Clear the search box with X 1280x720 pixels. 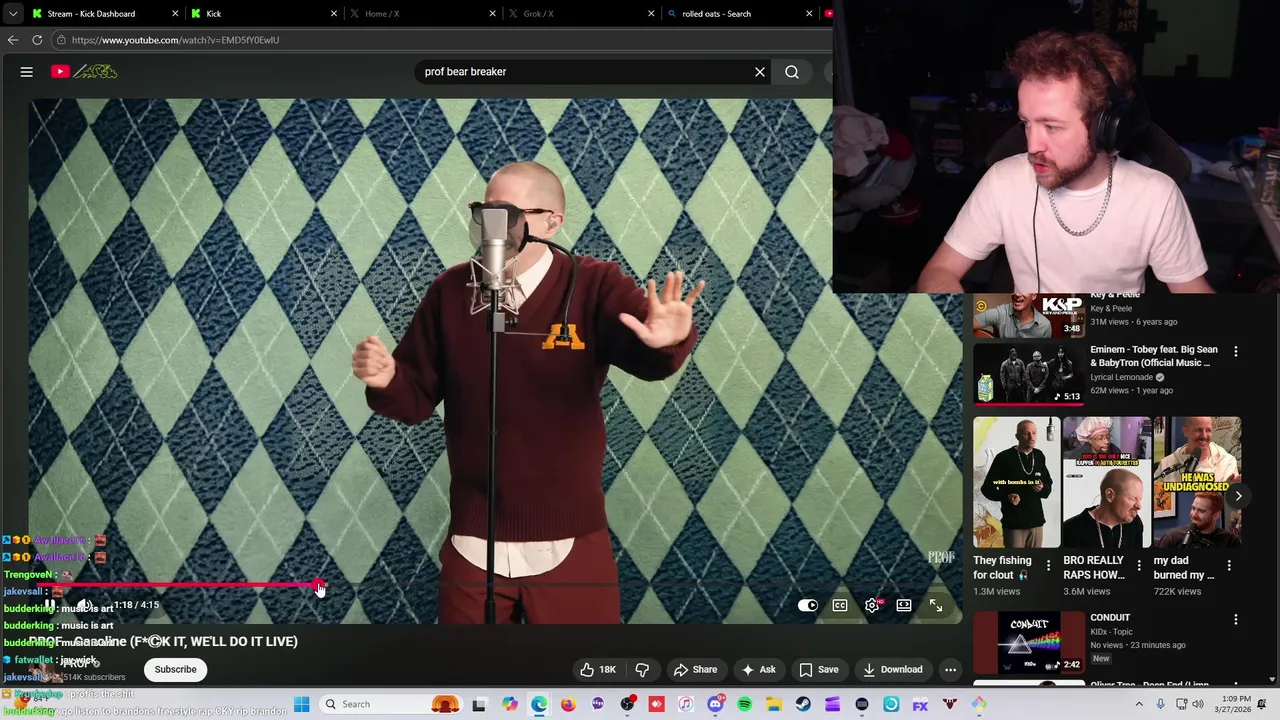click(760, 72)
